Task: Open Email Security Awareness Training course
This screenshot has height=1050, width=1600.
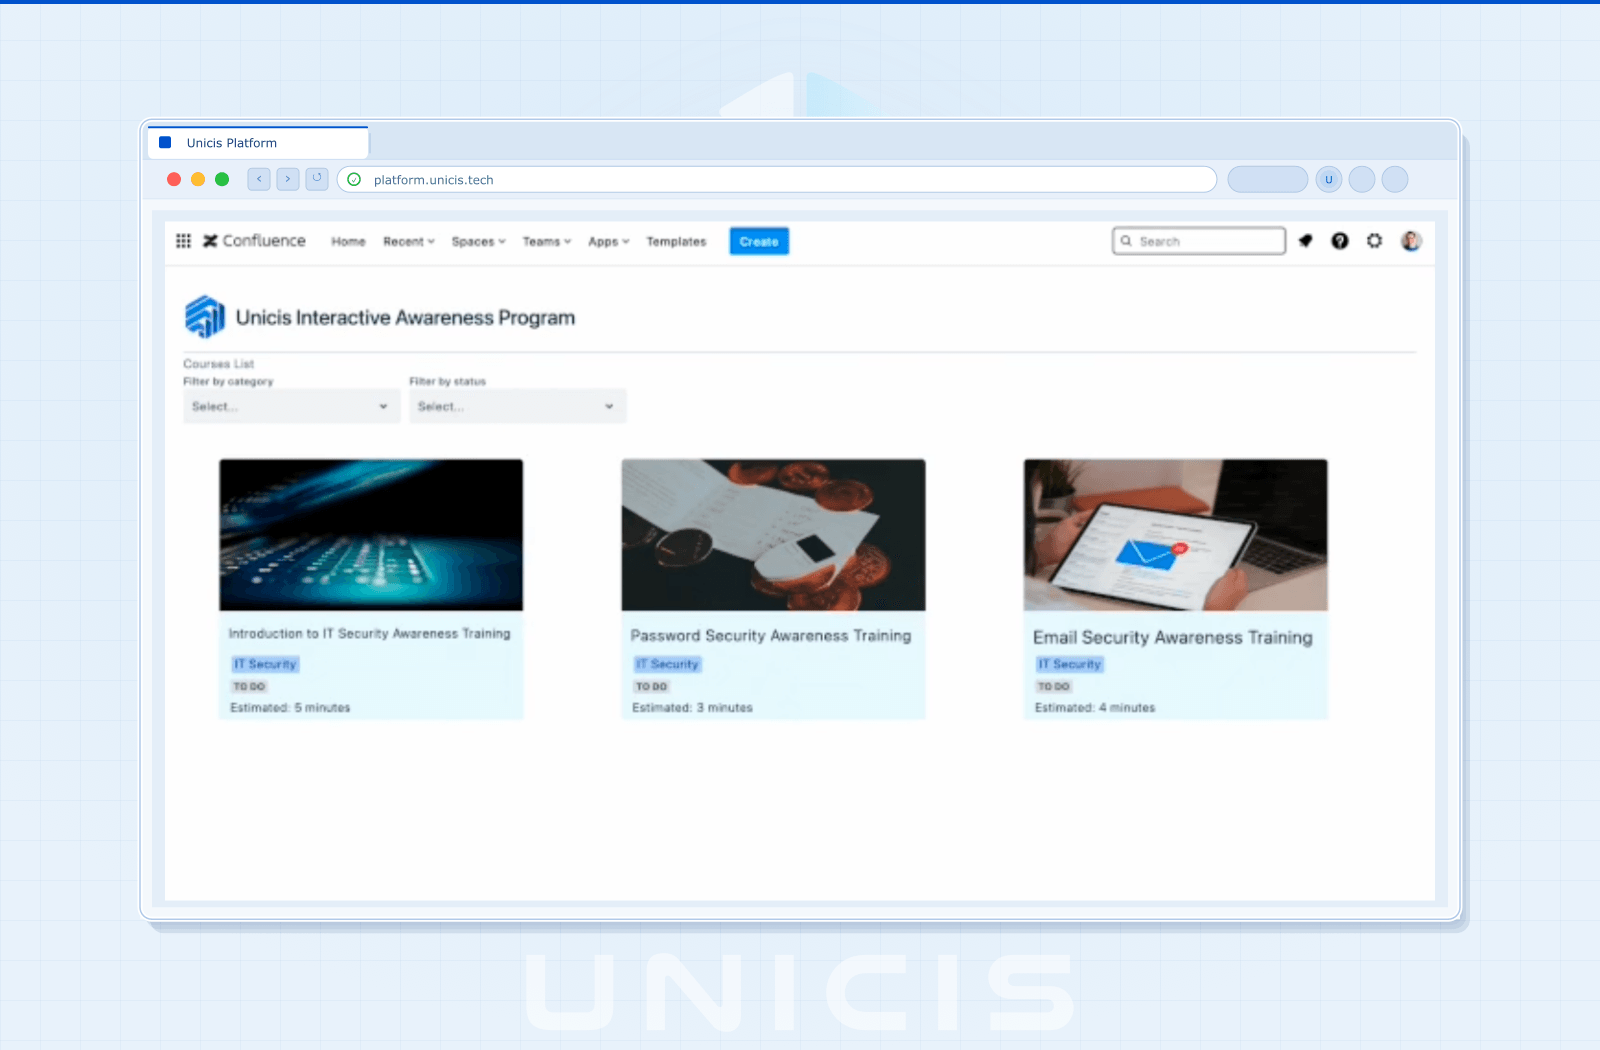Action: tap(1173, 638)
